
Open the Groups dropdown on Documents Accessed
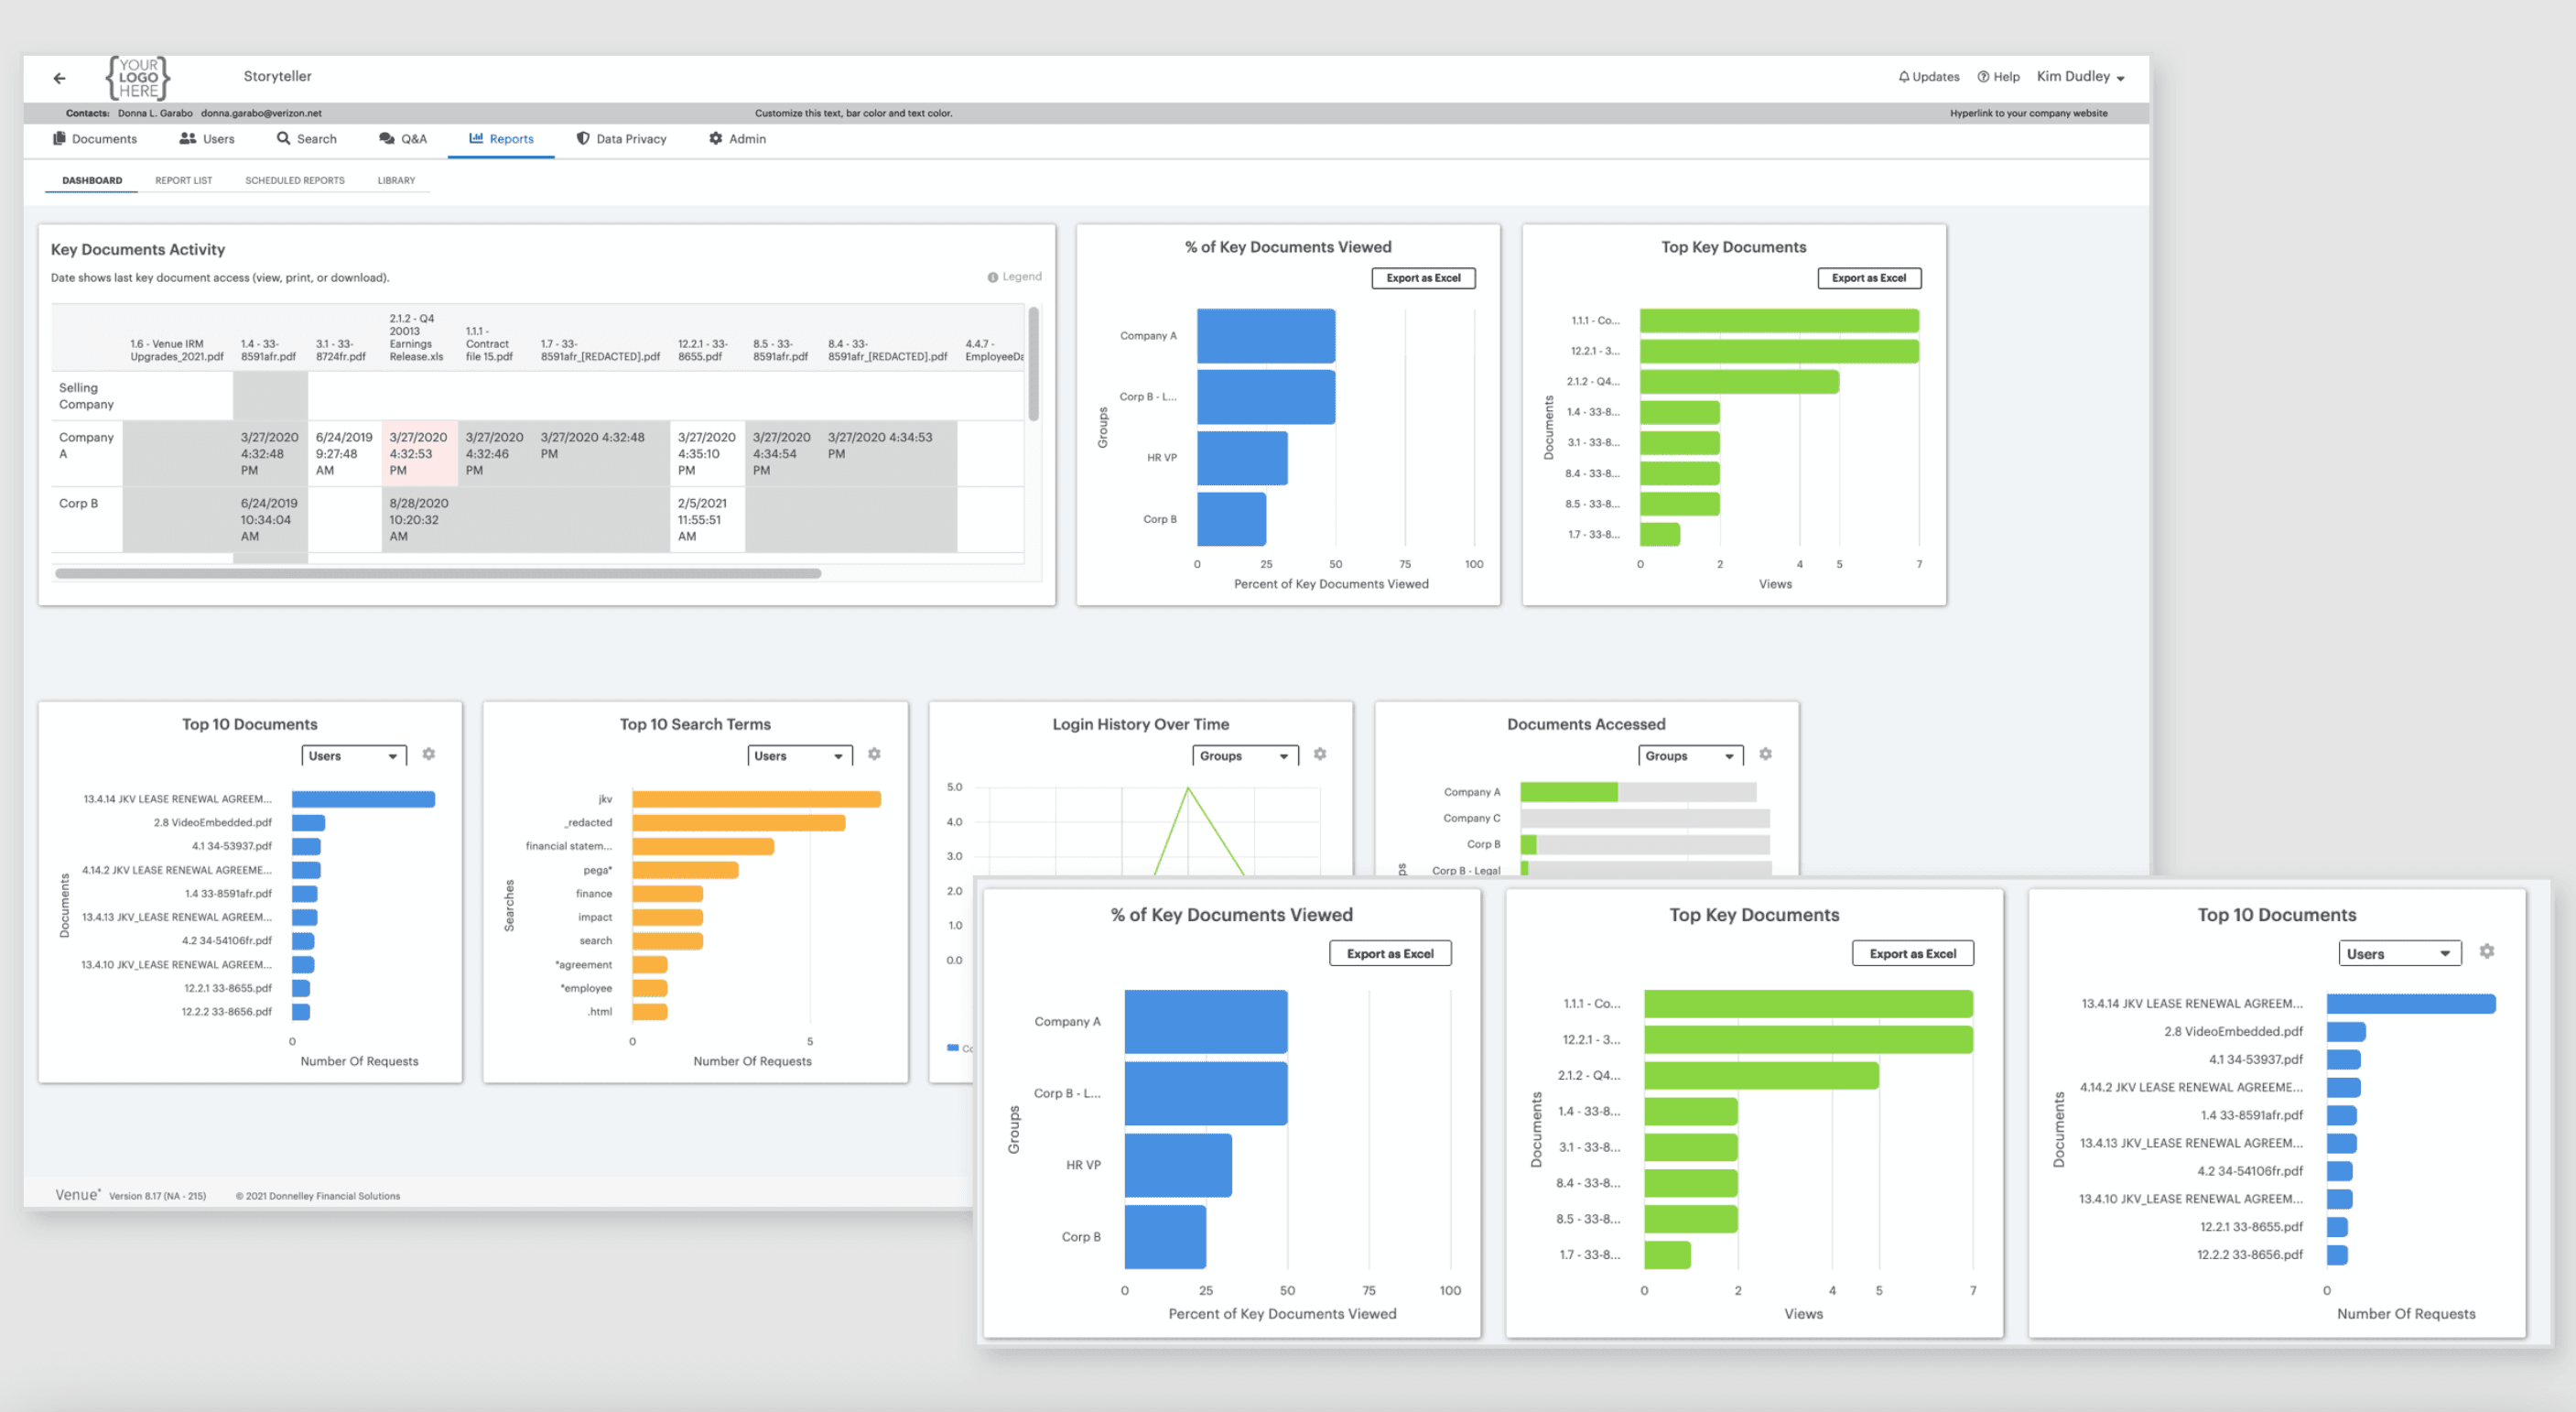click(1689, 755)
